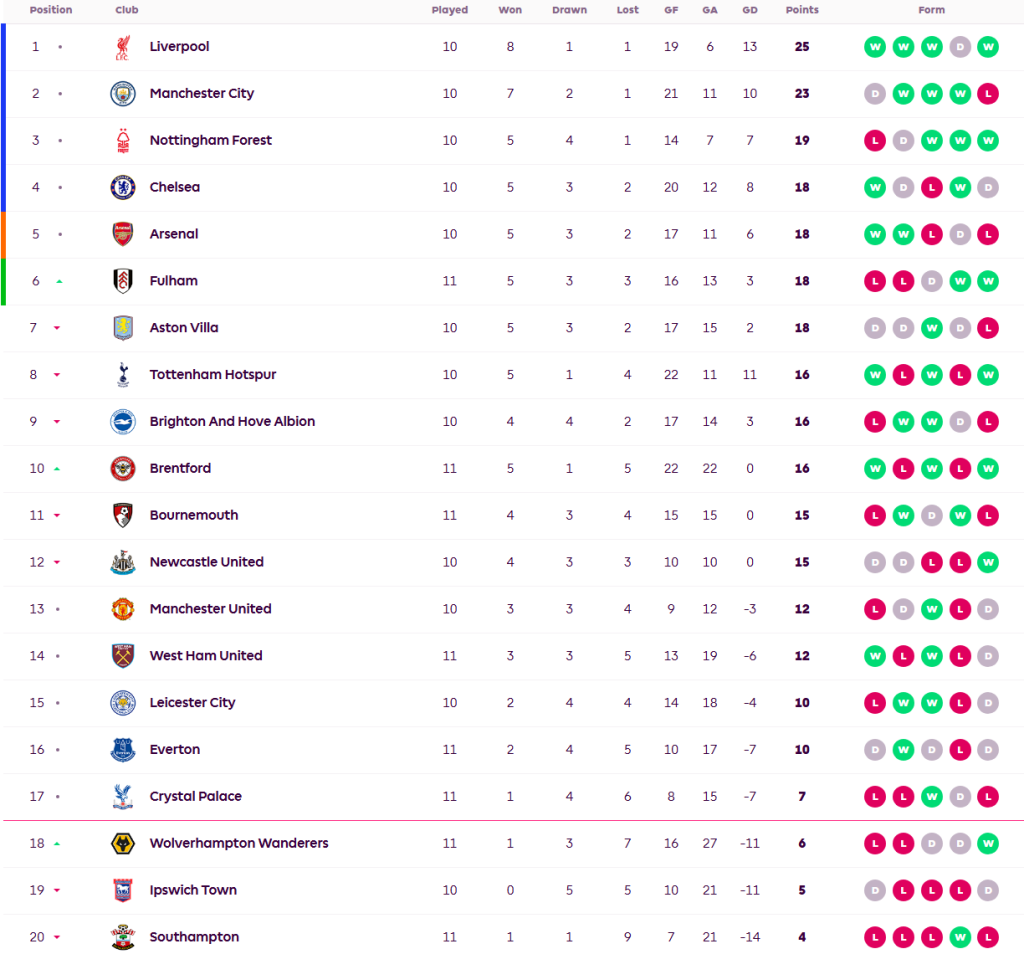1024x954 pixels.
Task: Click the Manchester City club badge
Action: tap(122, 94)
